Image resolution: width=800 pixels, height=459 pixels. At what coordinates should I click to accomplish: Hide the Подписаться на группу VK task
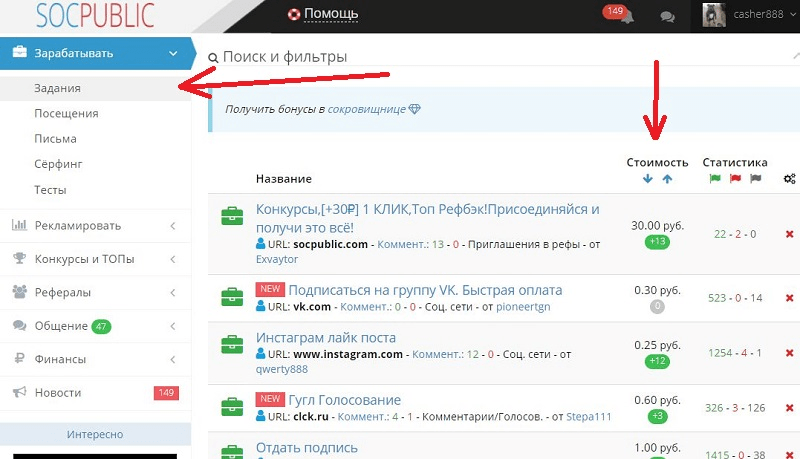coord(790,298)
